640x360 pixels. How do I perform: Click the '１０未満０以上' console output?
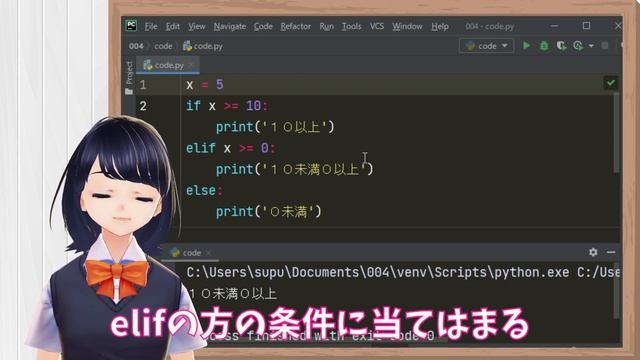[x=232, y=293]
